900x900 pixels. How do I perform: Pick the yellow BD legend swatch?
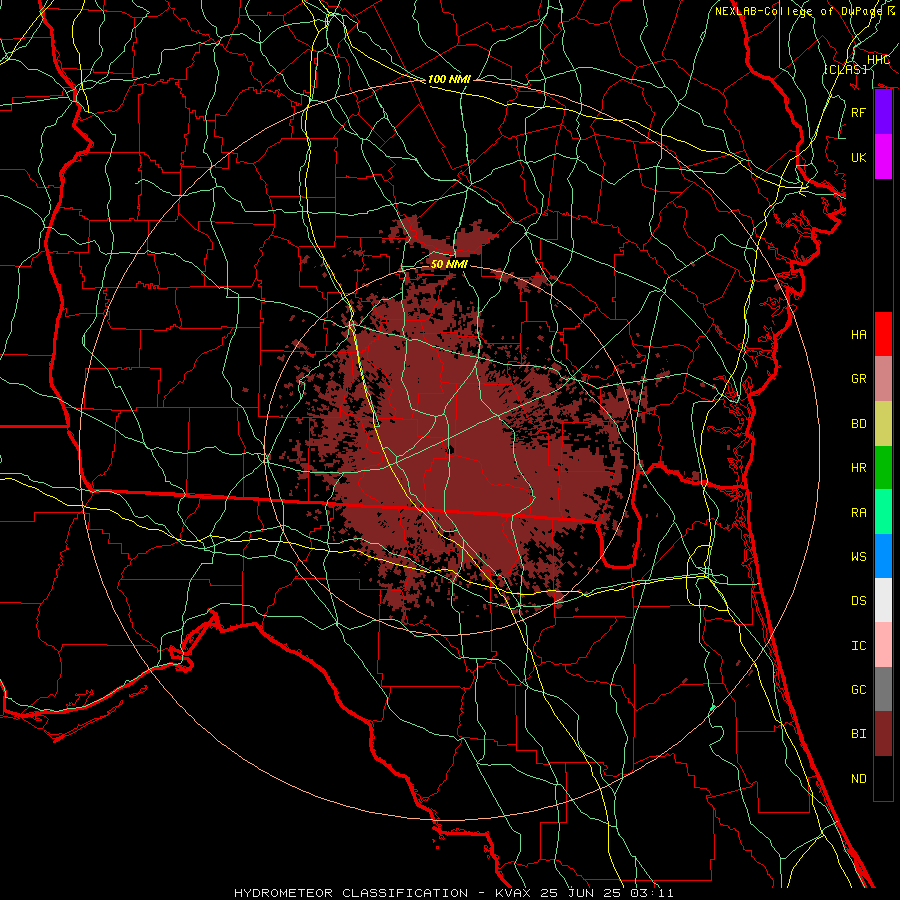pos(883,423)
